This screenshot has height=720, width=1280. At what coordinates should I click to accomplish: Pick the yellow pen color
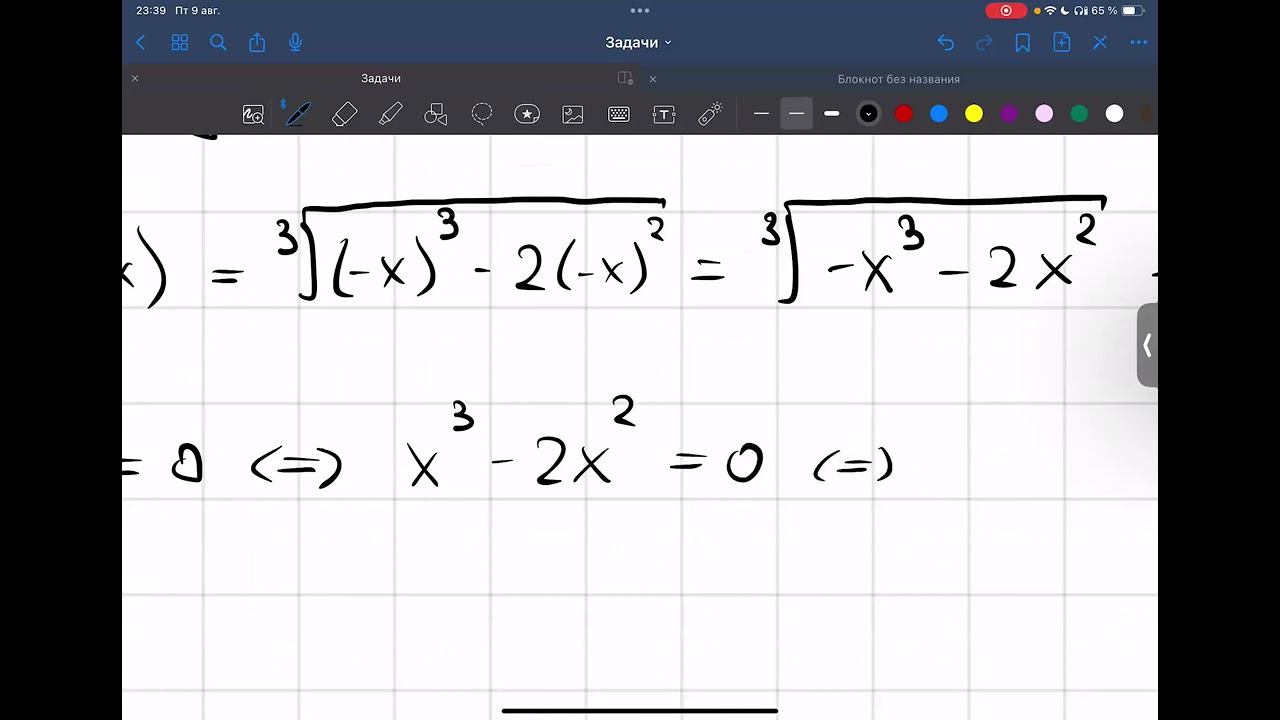coord(974,114)
